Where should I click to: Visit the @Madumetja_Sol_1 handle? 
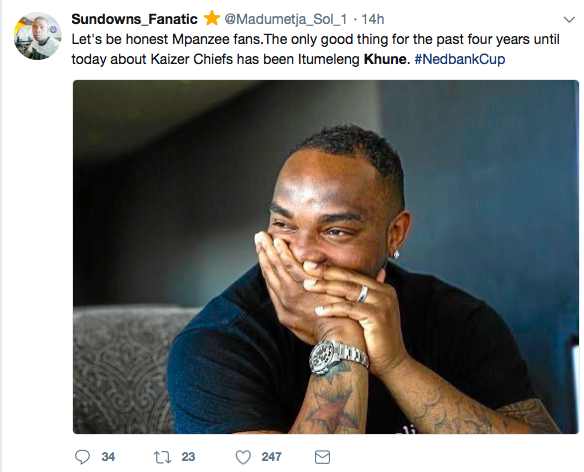[285, 19]
